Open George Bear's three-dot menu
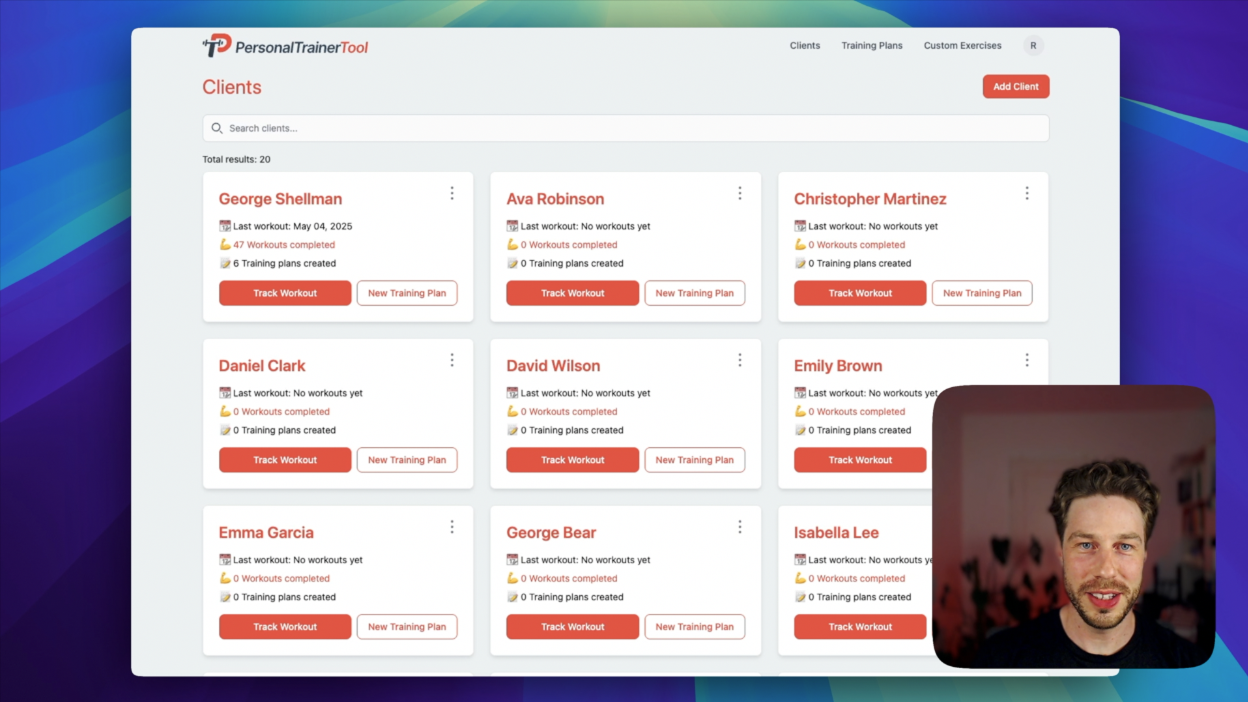 (740, 527)
